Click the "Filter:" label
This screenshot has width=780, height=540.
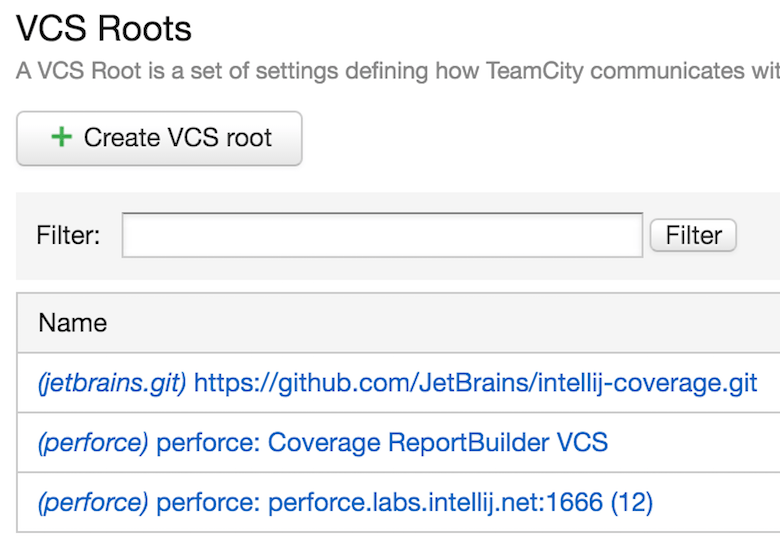pyautogui.click(x=68, y=235)
